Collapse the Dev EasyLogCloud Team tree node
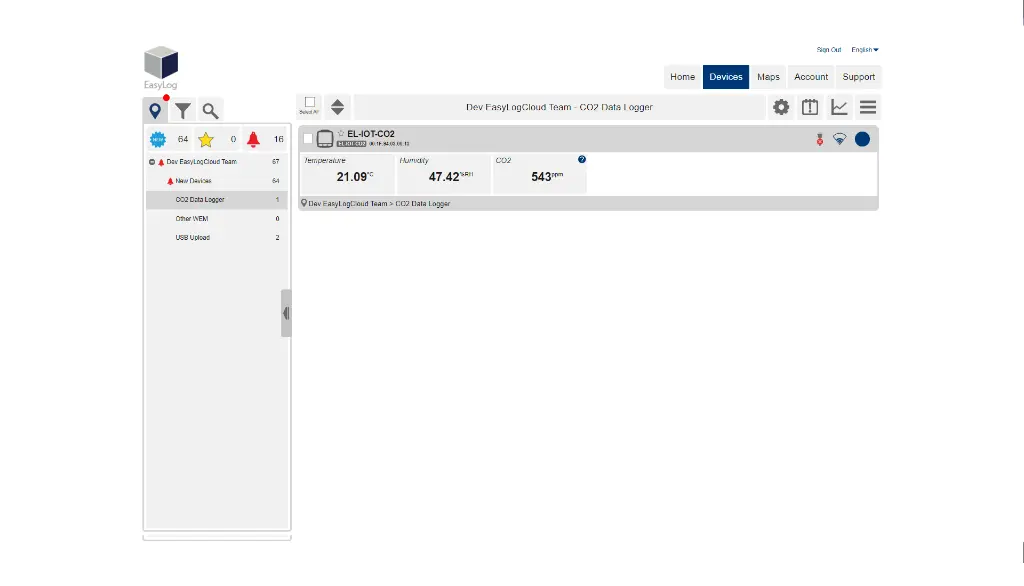Viewport: 1024px width, 586px height. tap(152, 162)
